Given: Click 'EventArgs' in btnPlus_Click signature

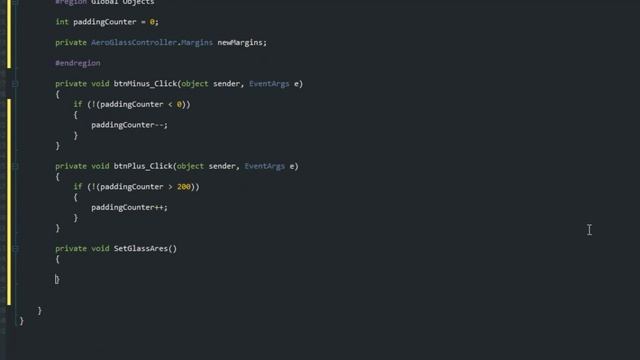Looking at the screenshot, I should coord(264,166).
